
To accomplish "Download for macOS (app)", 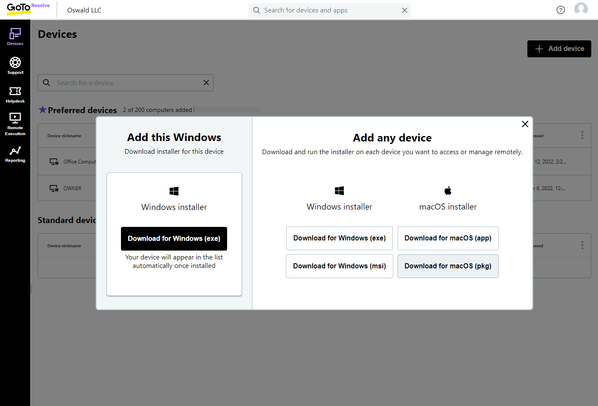I will pos(448,238).
